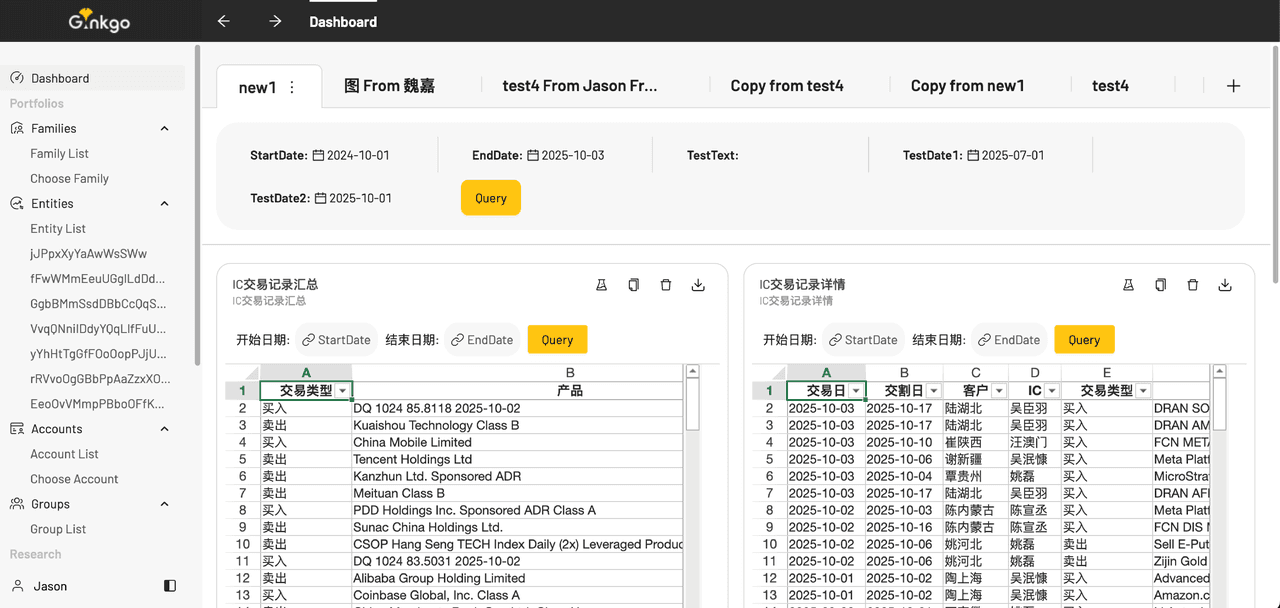Click the EndDate link chip in the 详情 panel

[x=1009, y=340]
